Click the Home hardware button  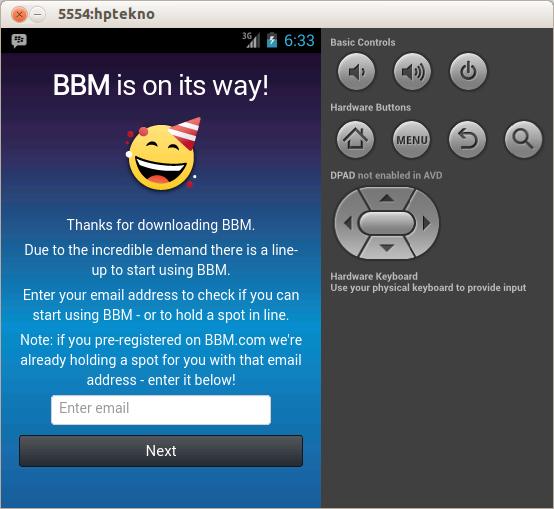pos(355,140)
